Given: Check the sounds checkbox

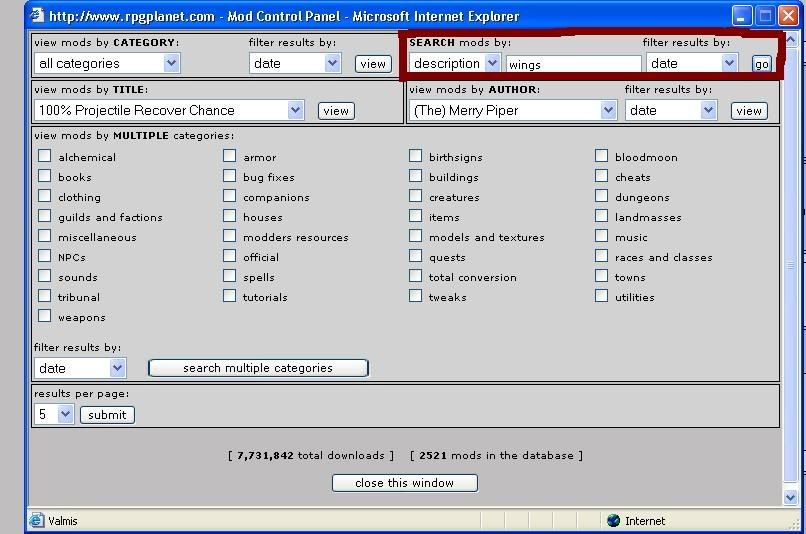Looking at the screenshot, I should point(45,276).
